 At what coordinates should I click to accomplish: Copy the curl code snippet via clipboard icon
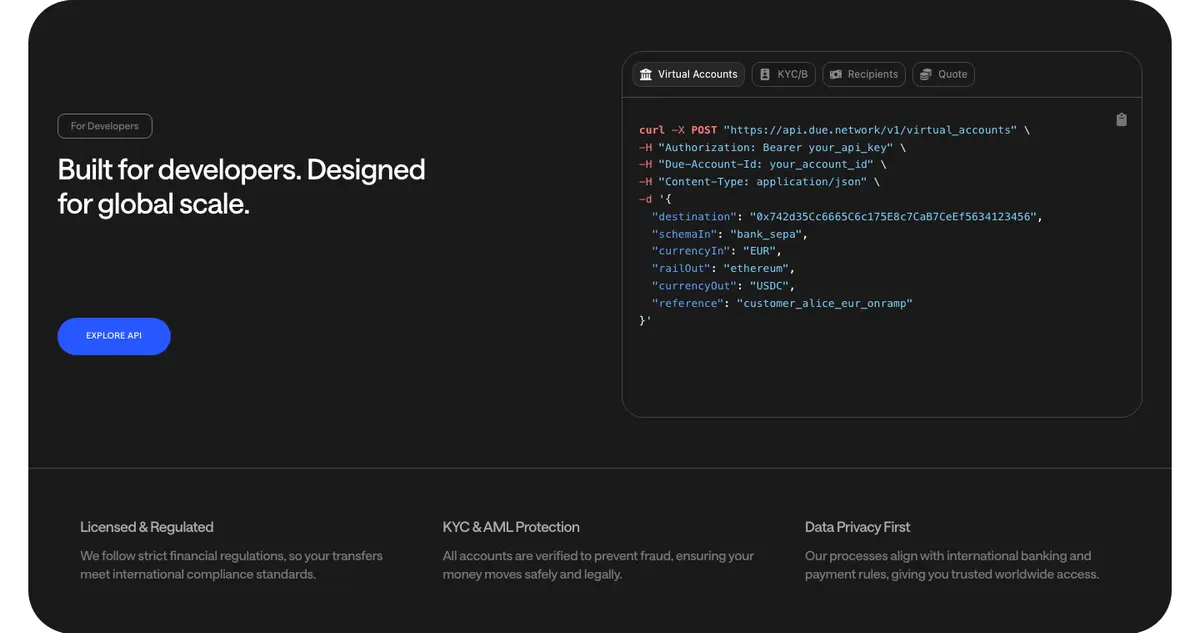point(1121,120)
